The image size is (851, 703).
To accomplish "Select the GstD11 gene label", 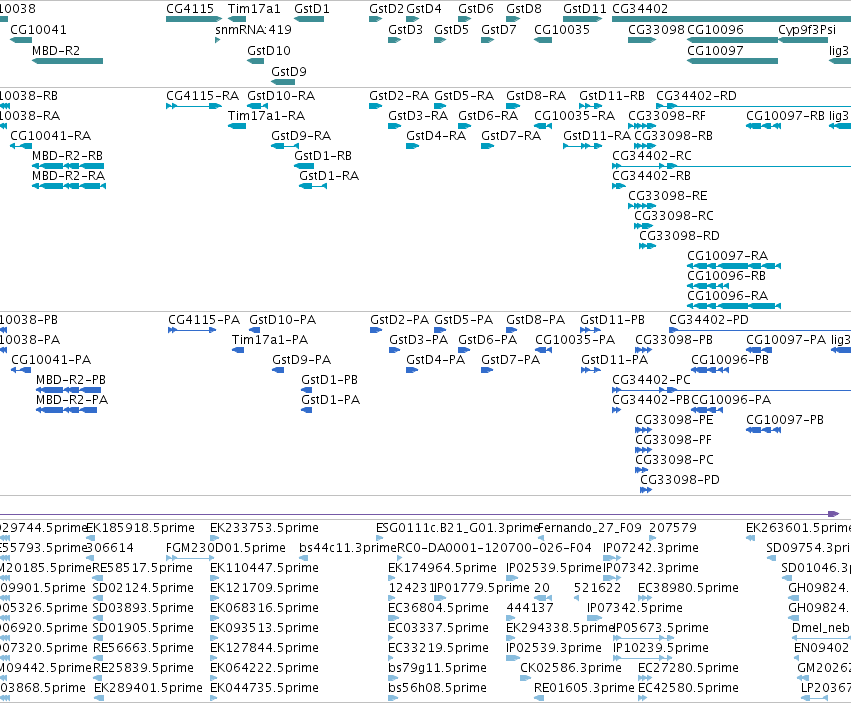I will click(x=585, y=9).
